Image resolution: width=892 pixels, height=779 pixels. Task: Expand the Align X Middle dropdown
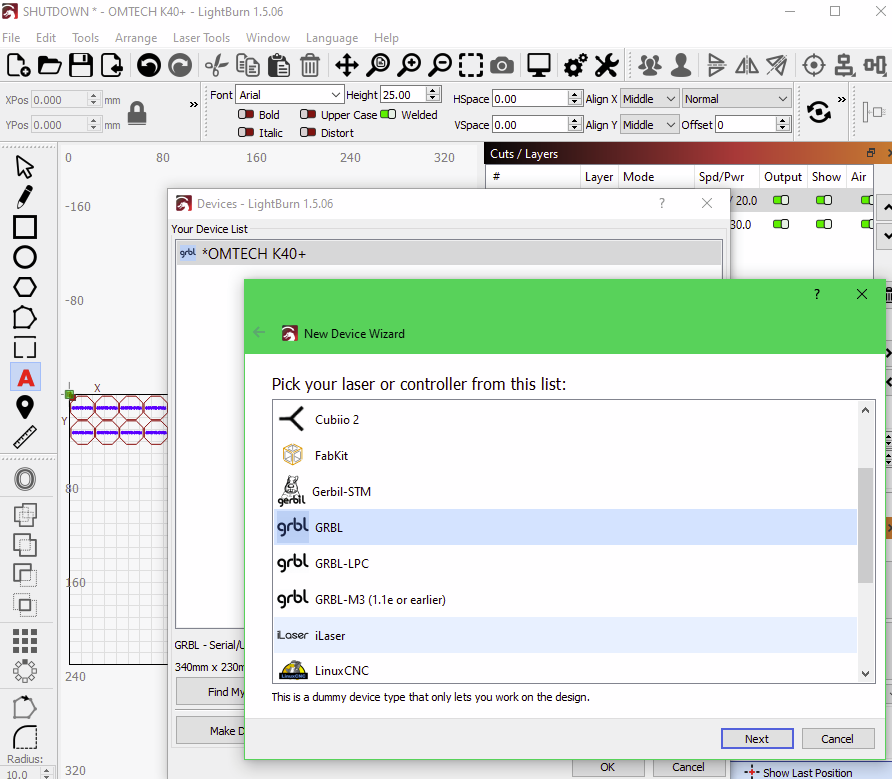click(649, 99)
